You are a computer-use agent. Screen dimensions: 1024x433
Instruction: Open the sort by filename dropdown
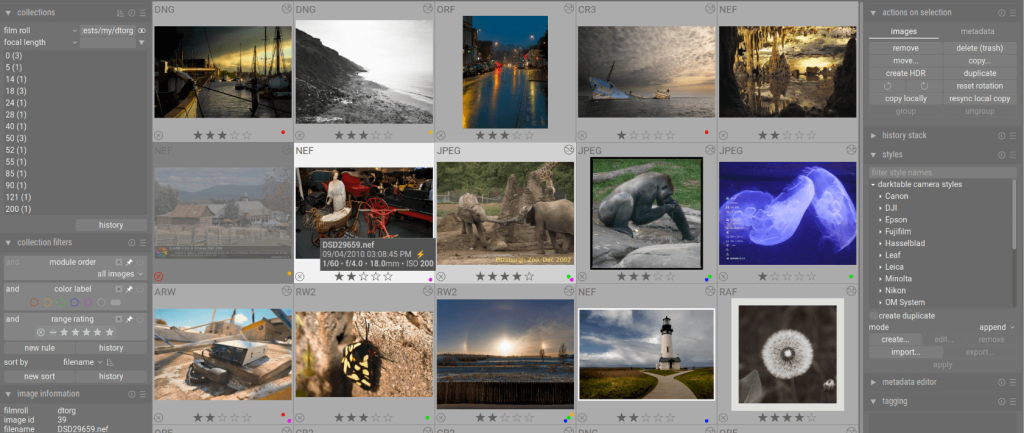83,362
